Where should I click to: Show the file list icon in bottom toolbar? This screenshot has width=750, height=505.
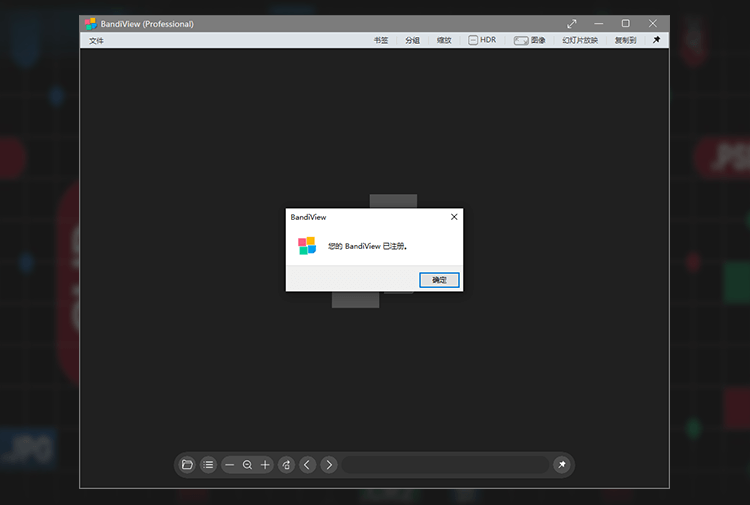tap(208, 465)
